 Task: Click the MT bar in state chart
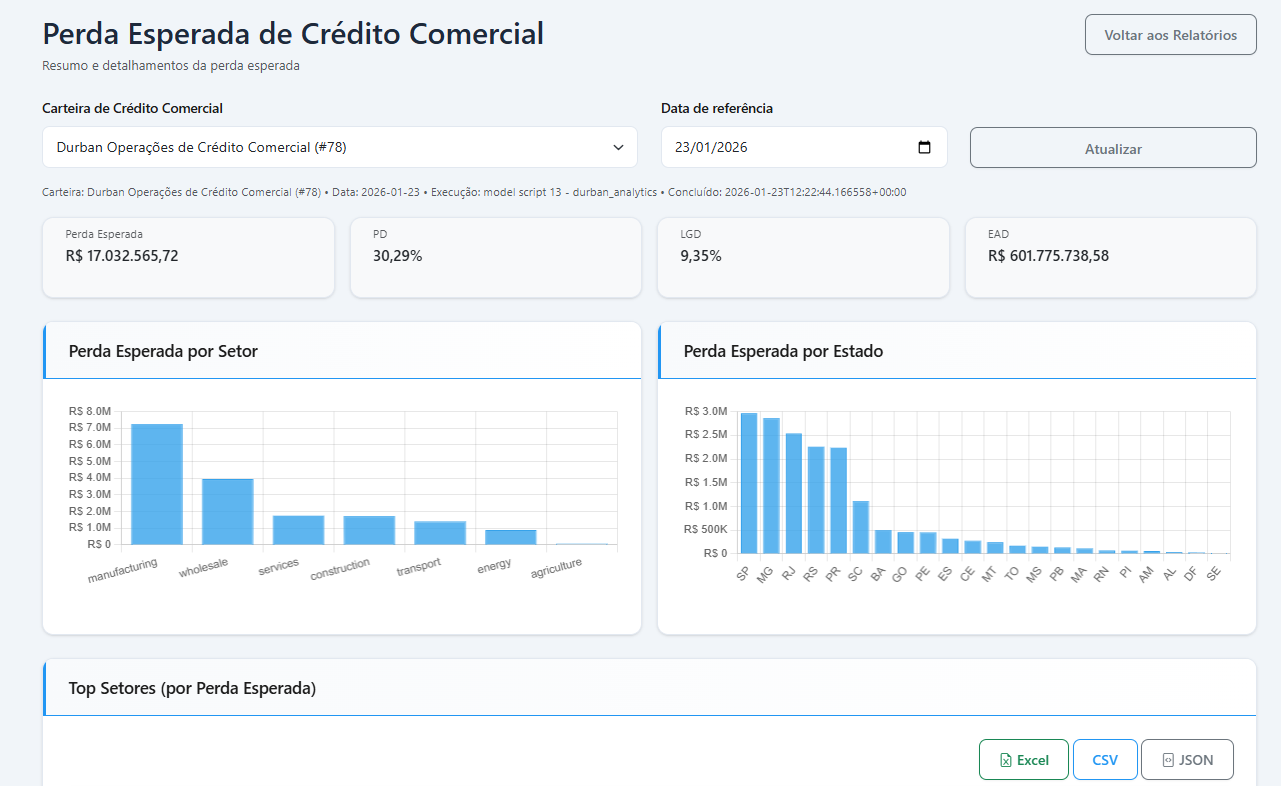[995, 548]
